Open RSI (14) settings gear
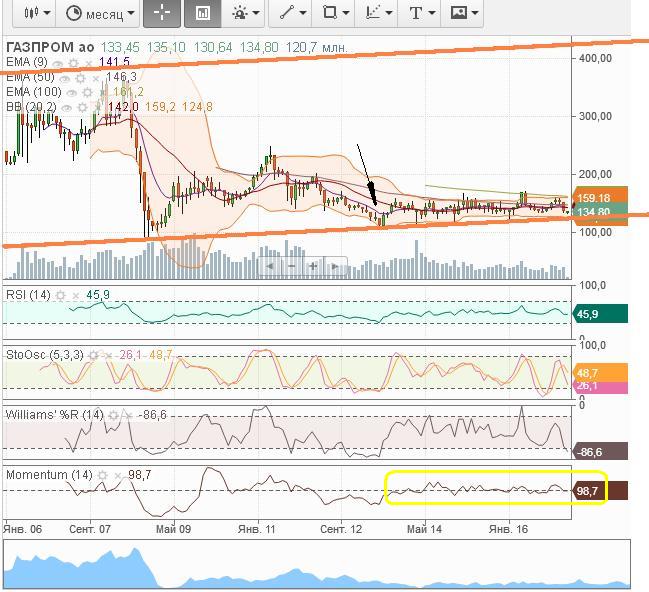 [x=61, y=296]
